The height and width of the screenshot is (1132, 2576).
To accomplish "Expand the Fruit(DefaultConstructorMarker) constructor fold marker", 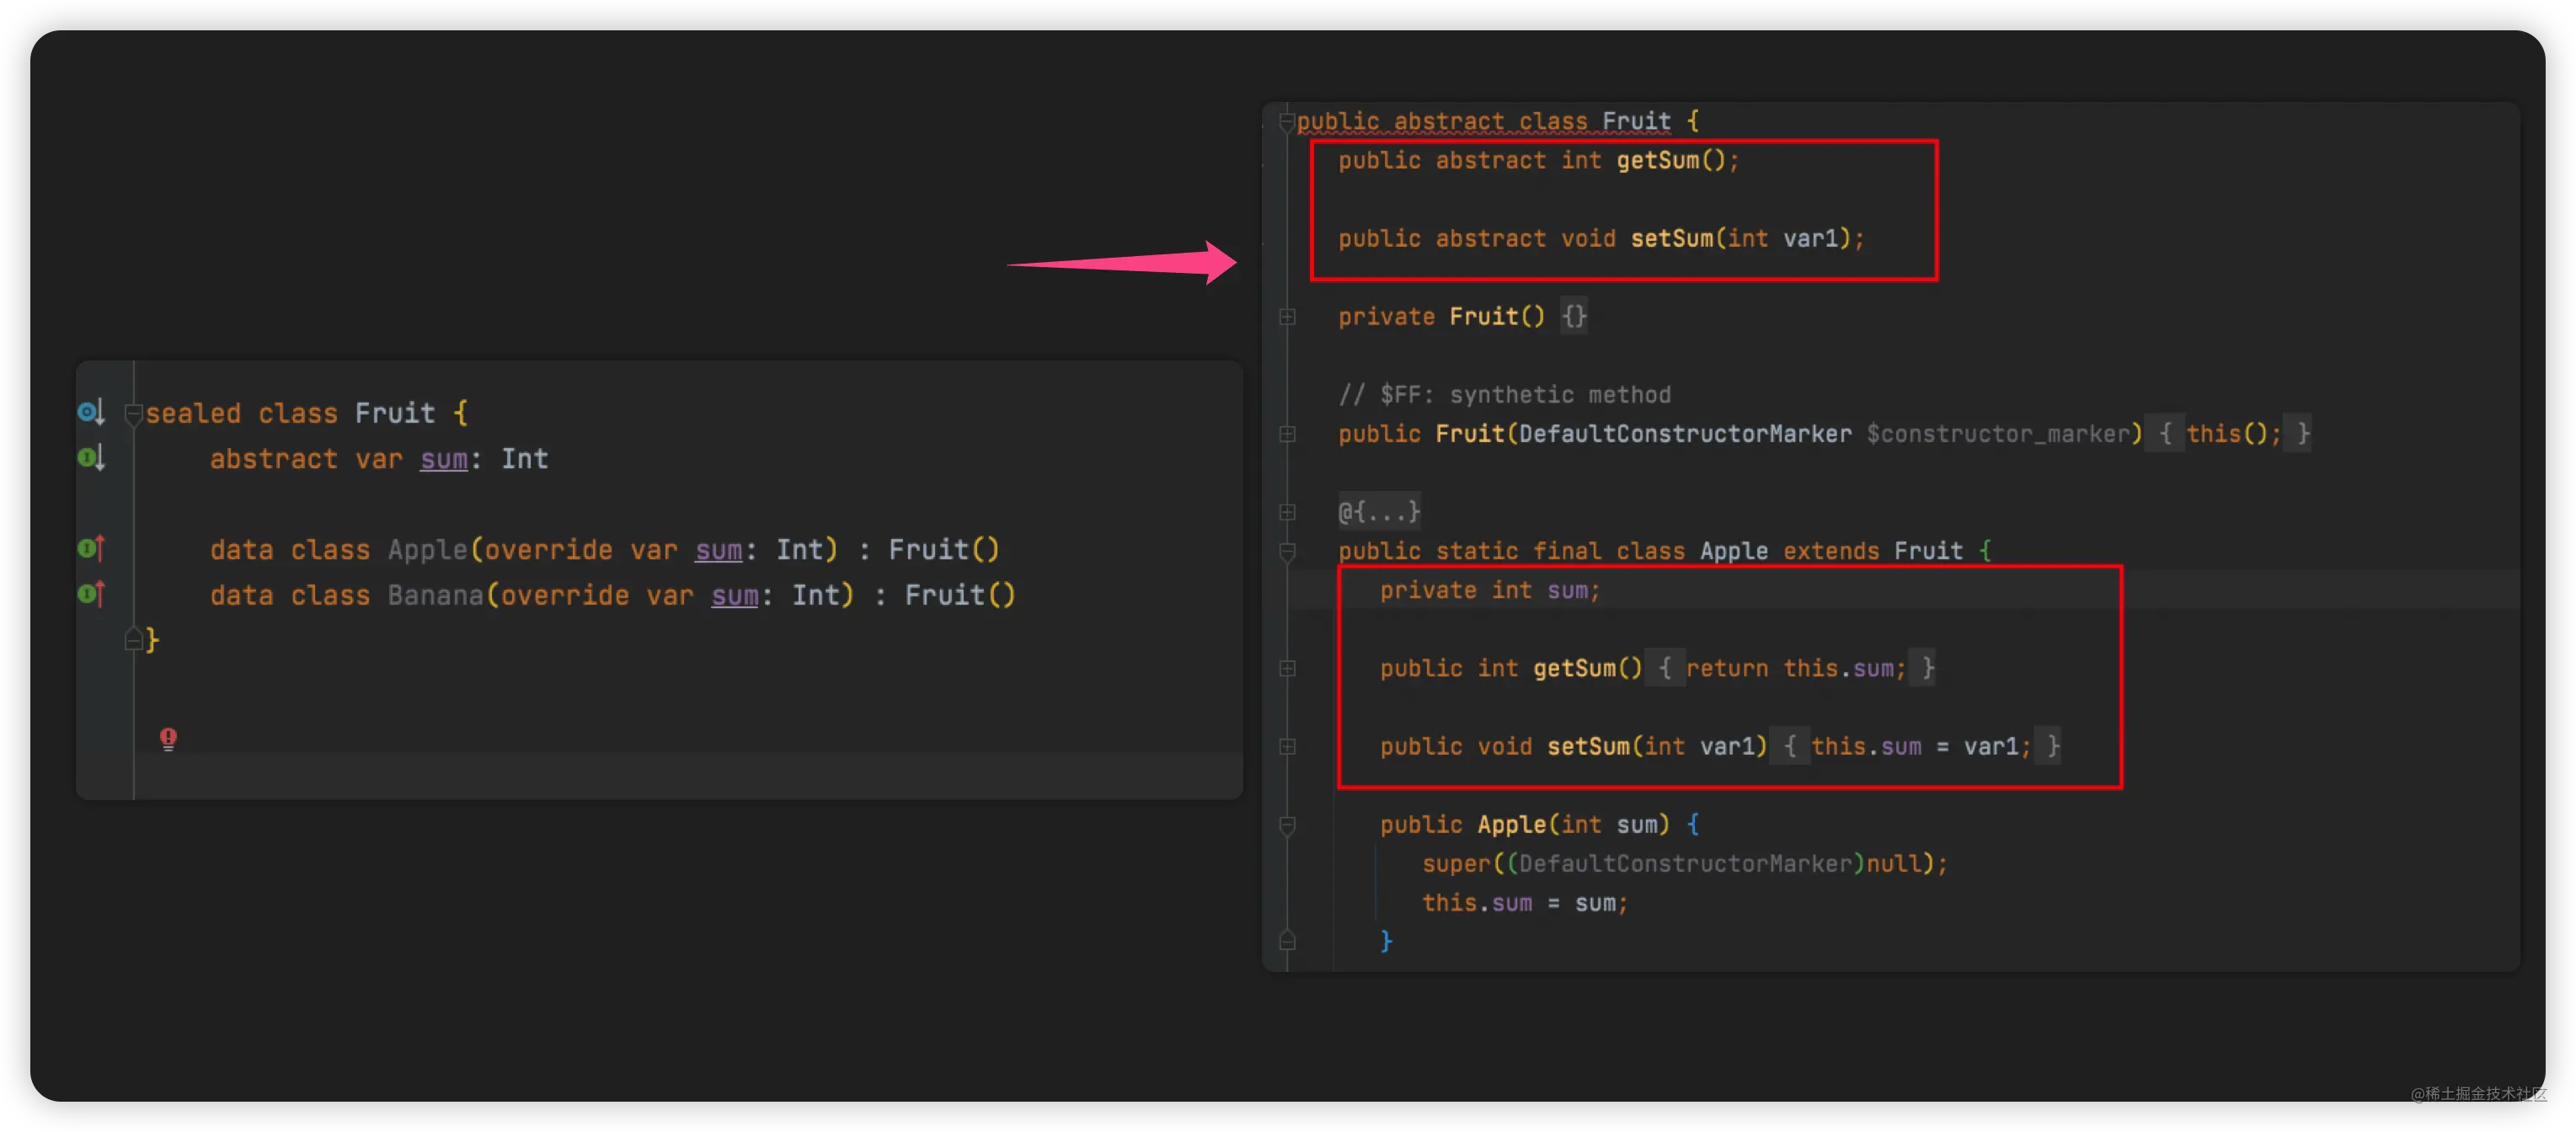I will 1287,434.
